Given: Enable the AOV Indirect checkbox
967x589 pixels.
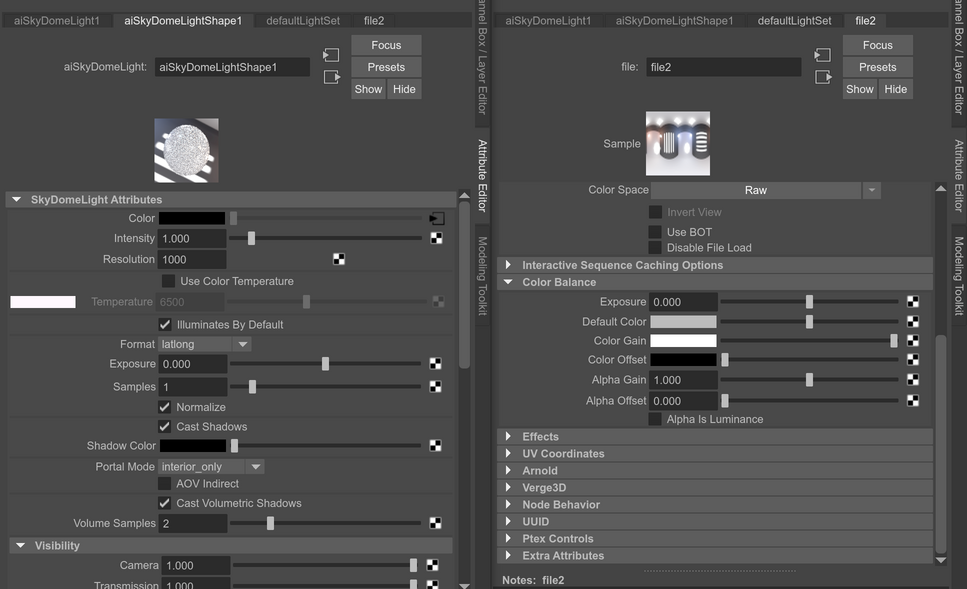Looking at the screenshot, I should 165,484.
